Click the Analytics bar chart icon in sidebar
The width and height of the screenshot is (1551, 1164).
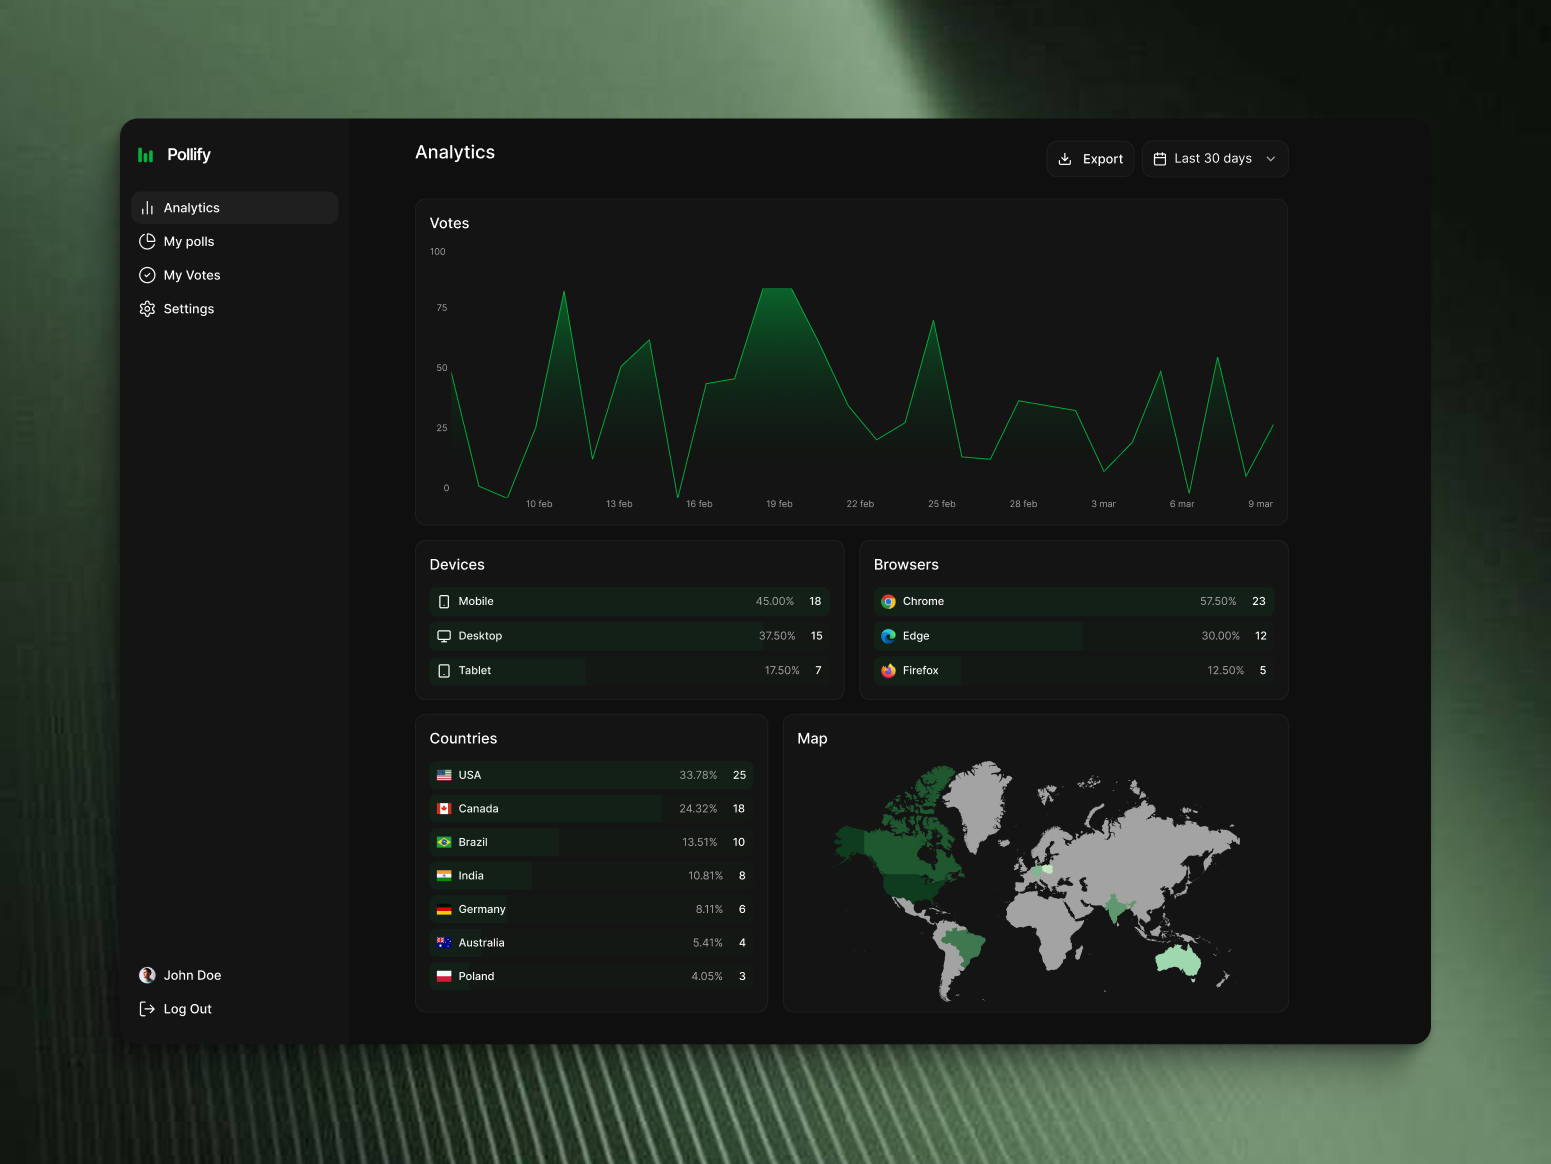pyautogui.click(x=147, y=208)
